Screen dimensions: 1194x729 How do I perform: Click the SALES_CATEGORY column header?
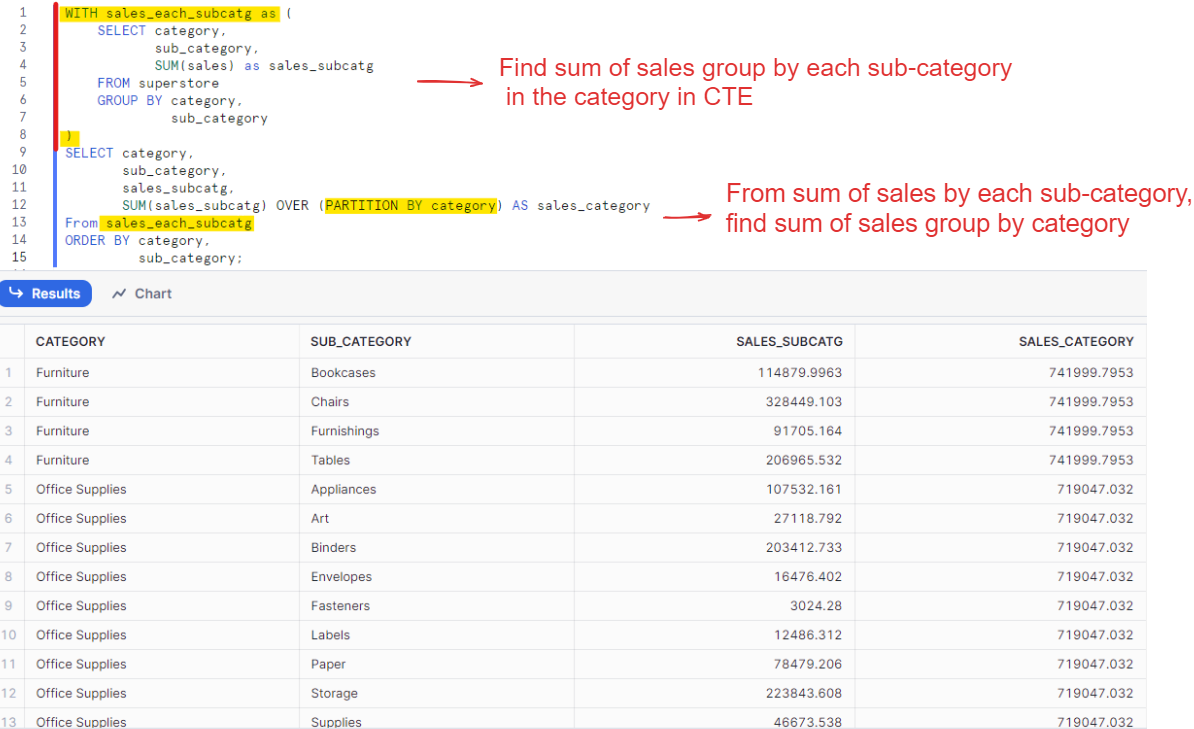[1076, 341]
